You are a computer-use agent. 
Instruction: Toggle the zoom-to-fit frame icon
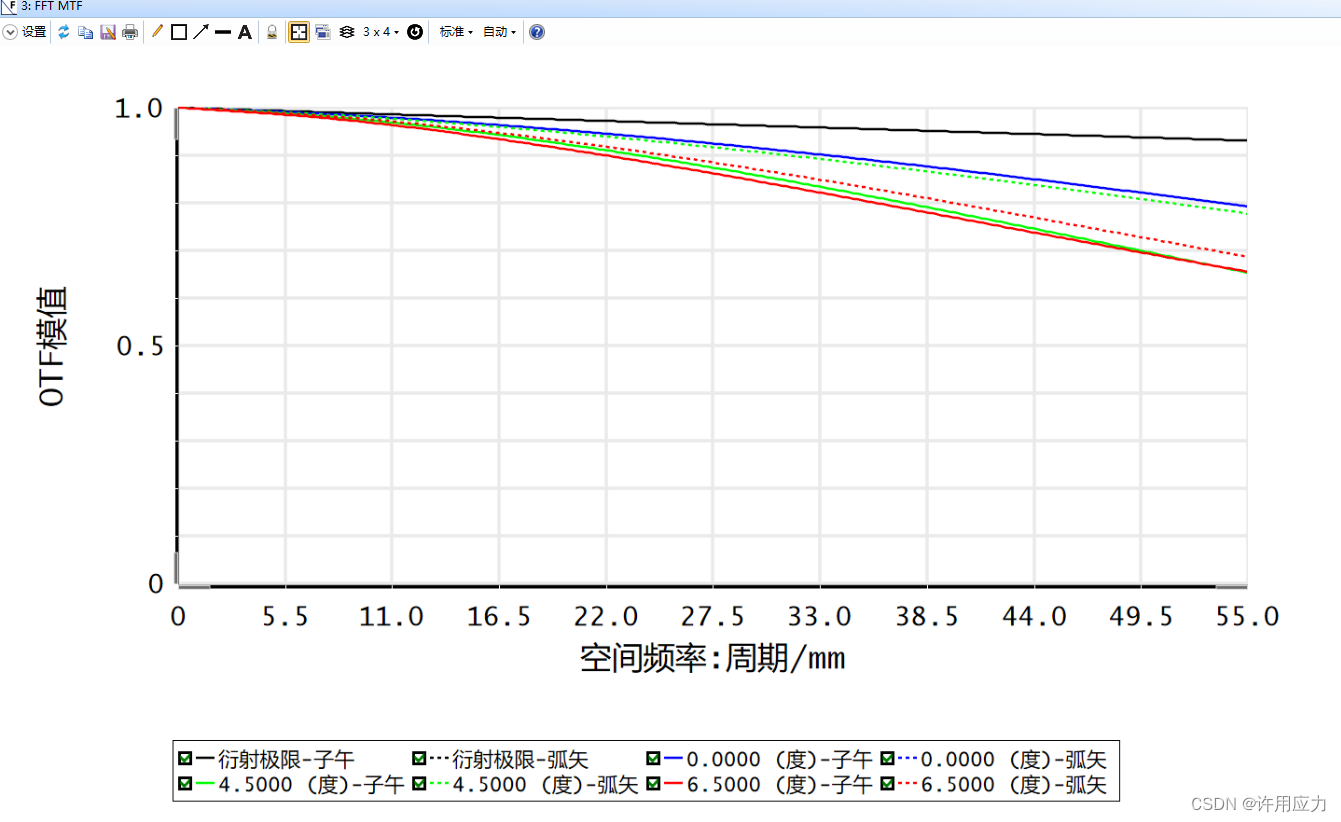299,32
